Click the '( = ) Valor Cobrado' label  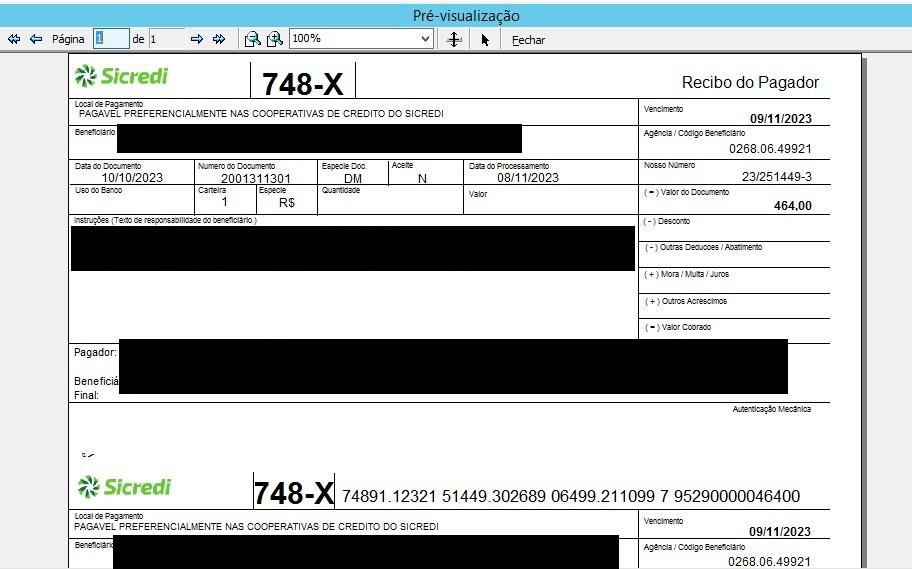[678, 328]
